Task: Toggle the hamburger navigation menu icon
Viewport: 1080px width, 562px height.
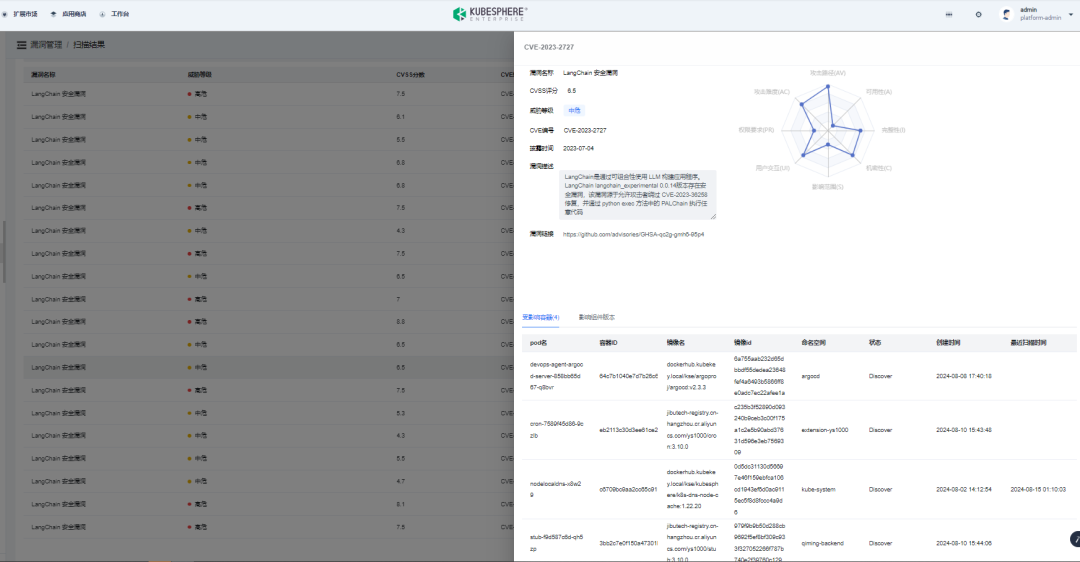Action: [21, 45]
